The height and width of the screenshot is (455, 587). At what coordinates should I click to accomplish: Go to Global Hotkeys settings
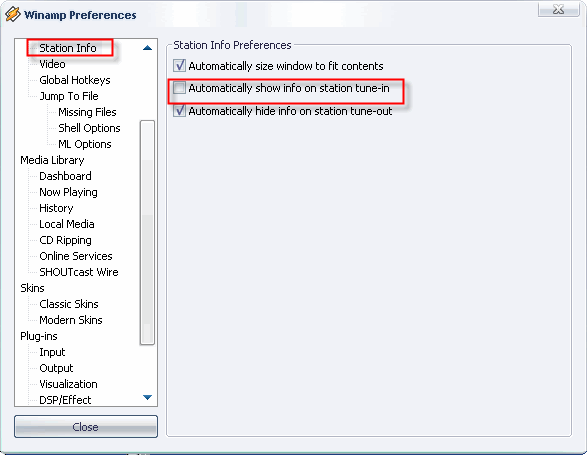click(x=75, y=80)
